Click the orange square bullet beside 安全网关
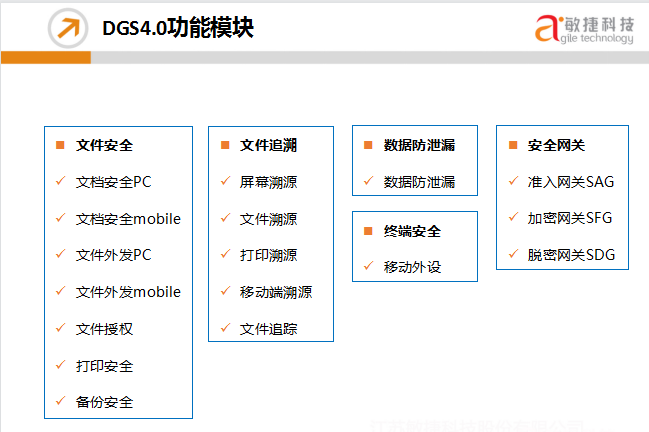 point(512,145)
